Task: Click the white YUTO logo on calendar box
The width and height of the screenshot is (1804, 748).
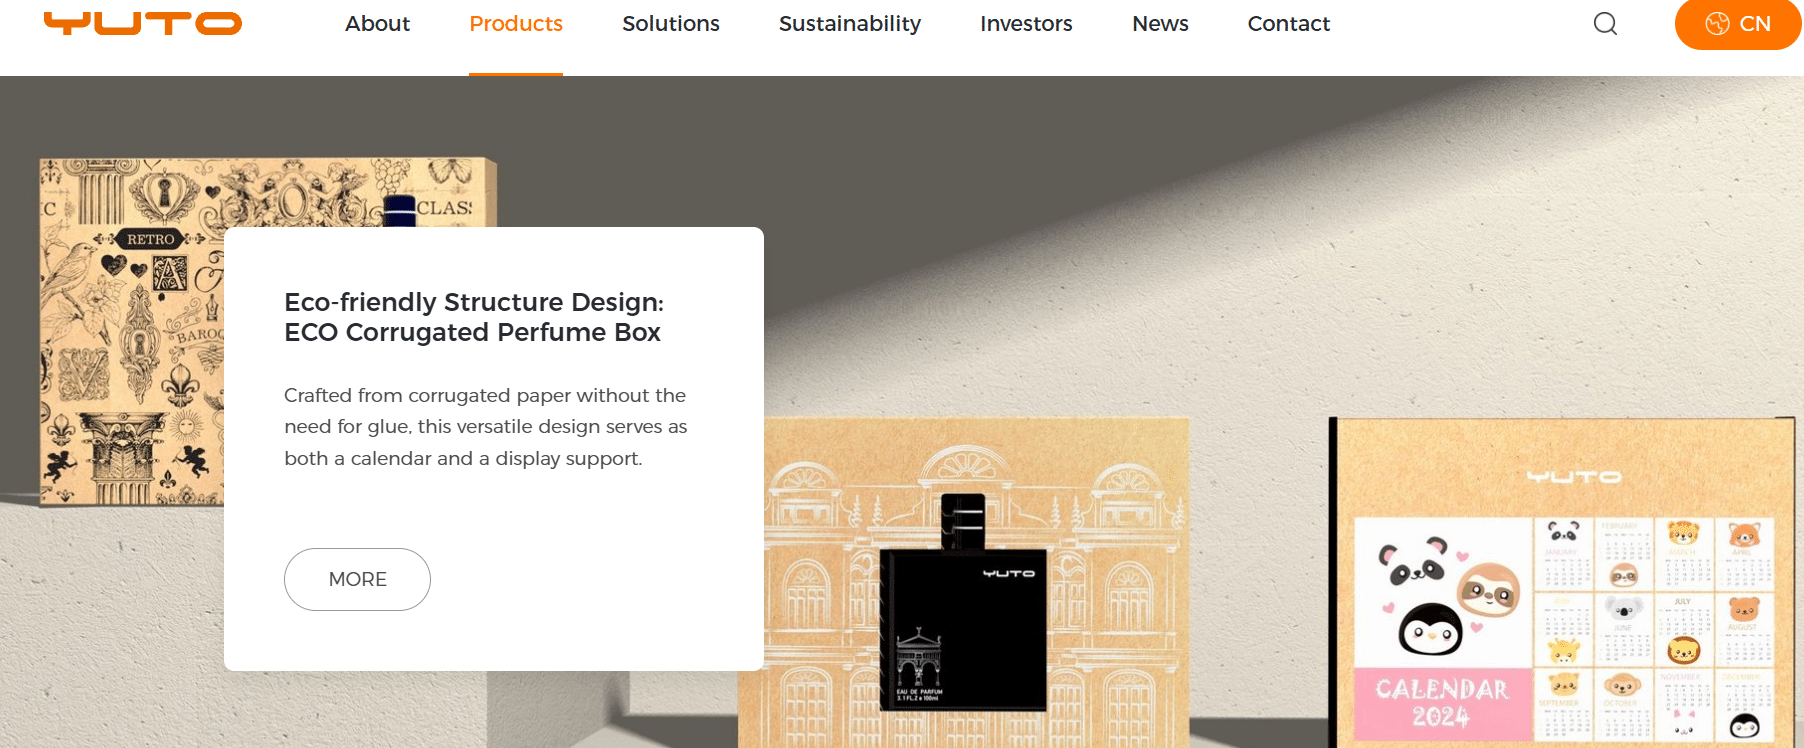Action: 1574,477
